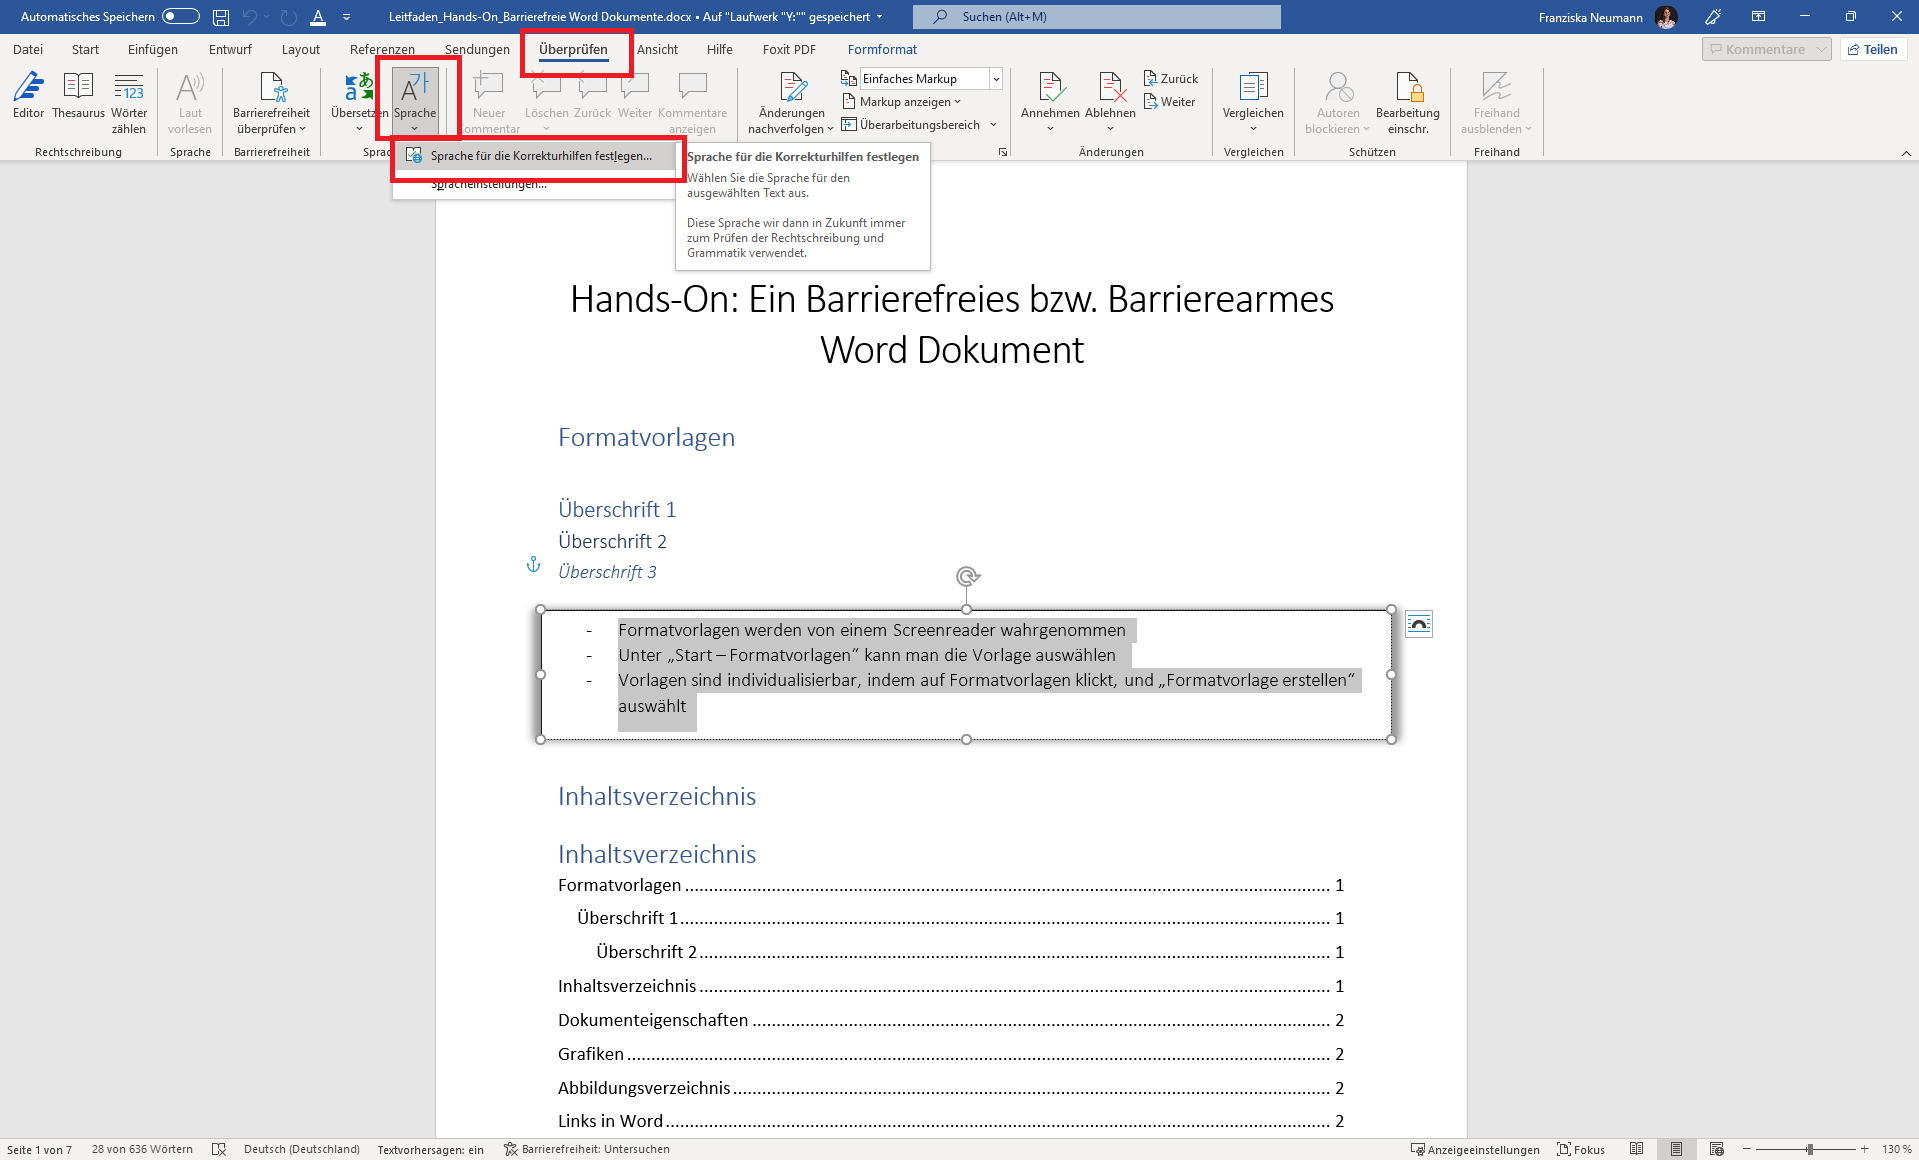Click Seite 1 von 7 page indicator
The height and width of the screenshot is (1160, 1919).
point(39,1149)
